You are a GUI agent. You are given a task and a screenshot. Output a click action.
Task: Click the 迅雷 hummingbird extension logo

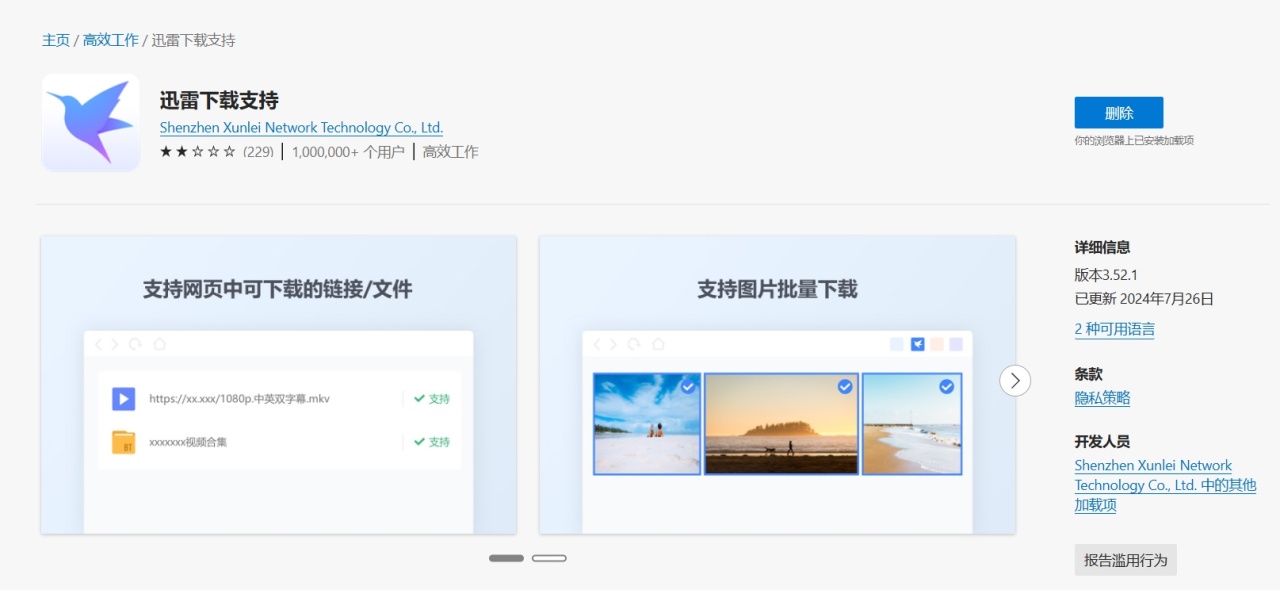[90, 123]
